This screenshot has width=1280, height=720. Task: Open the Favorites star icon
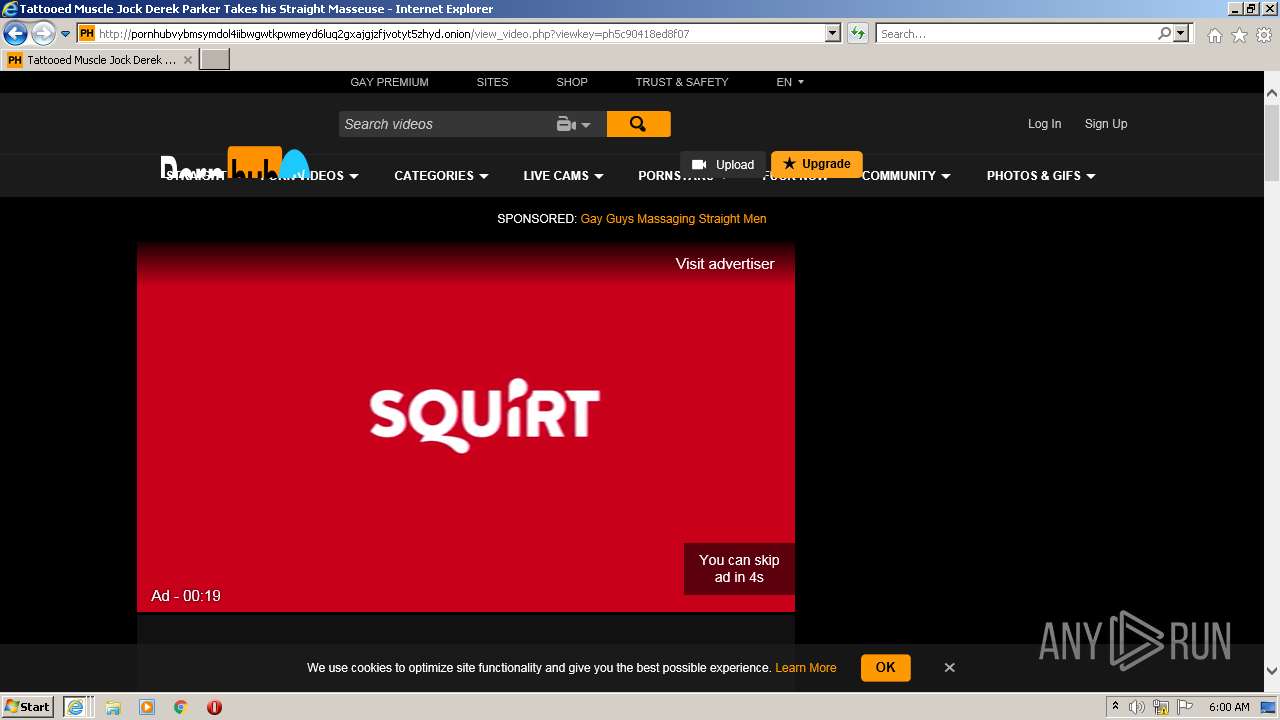tap(1239, 35)
